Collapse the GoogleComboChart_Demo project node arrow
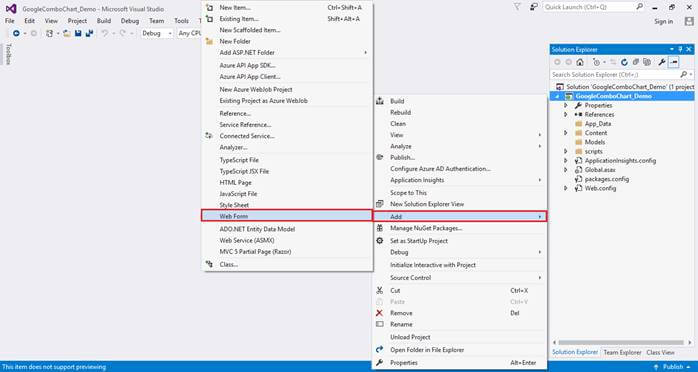Screen dimensions: 698x372 point(557,97)
